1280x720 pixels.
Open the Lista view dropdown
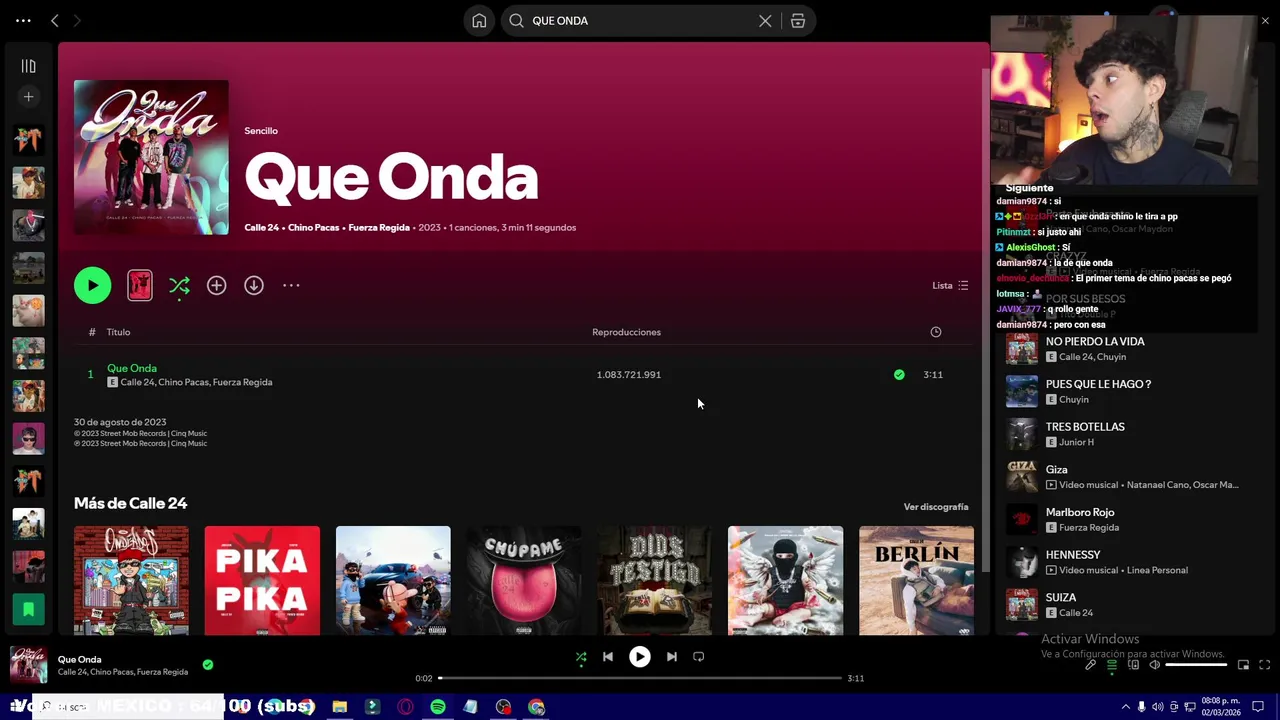pyautogui.click(x=950, y=285)
